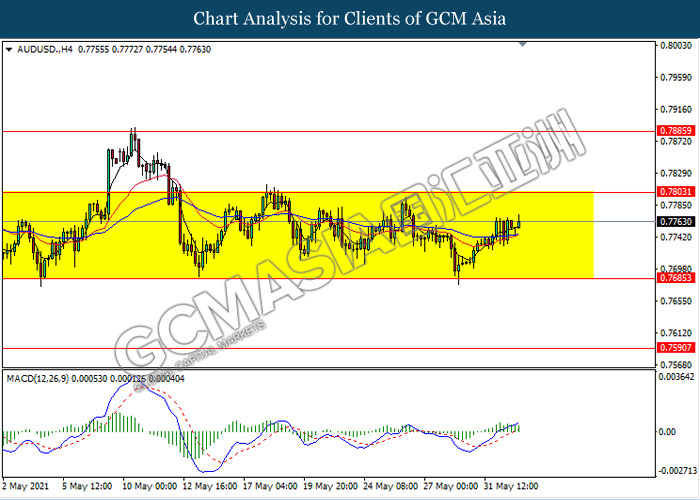Click the -0.002713 MACD scale value
Viewport: 700px width, 500px height.
[676, 471]
